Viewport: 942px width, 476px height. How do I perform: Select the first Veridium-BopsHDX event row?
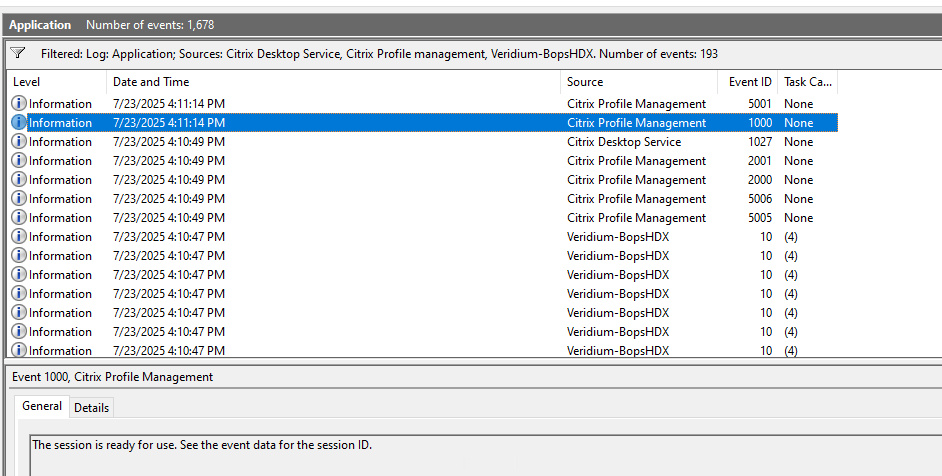400,237
